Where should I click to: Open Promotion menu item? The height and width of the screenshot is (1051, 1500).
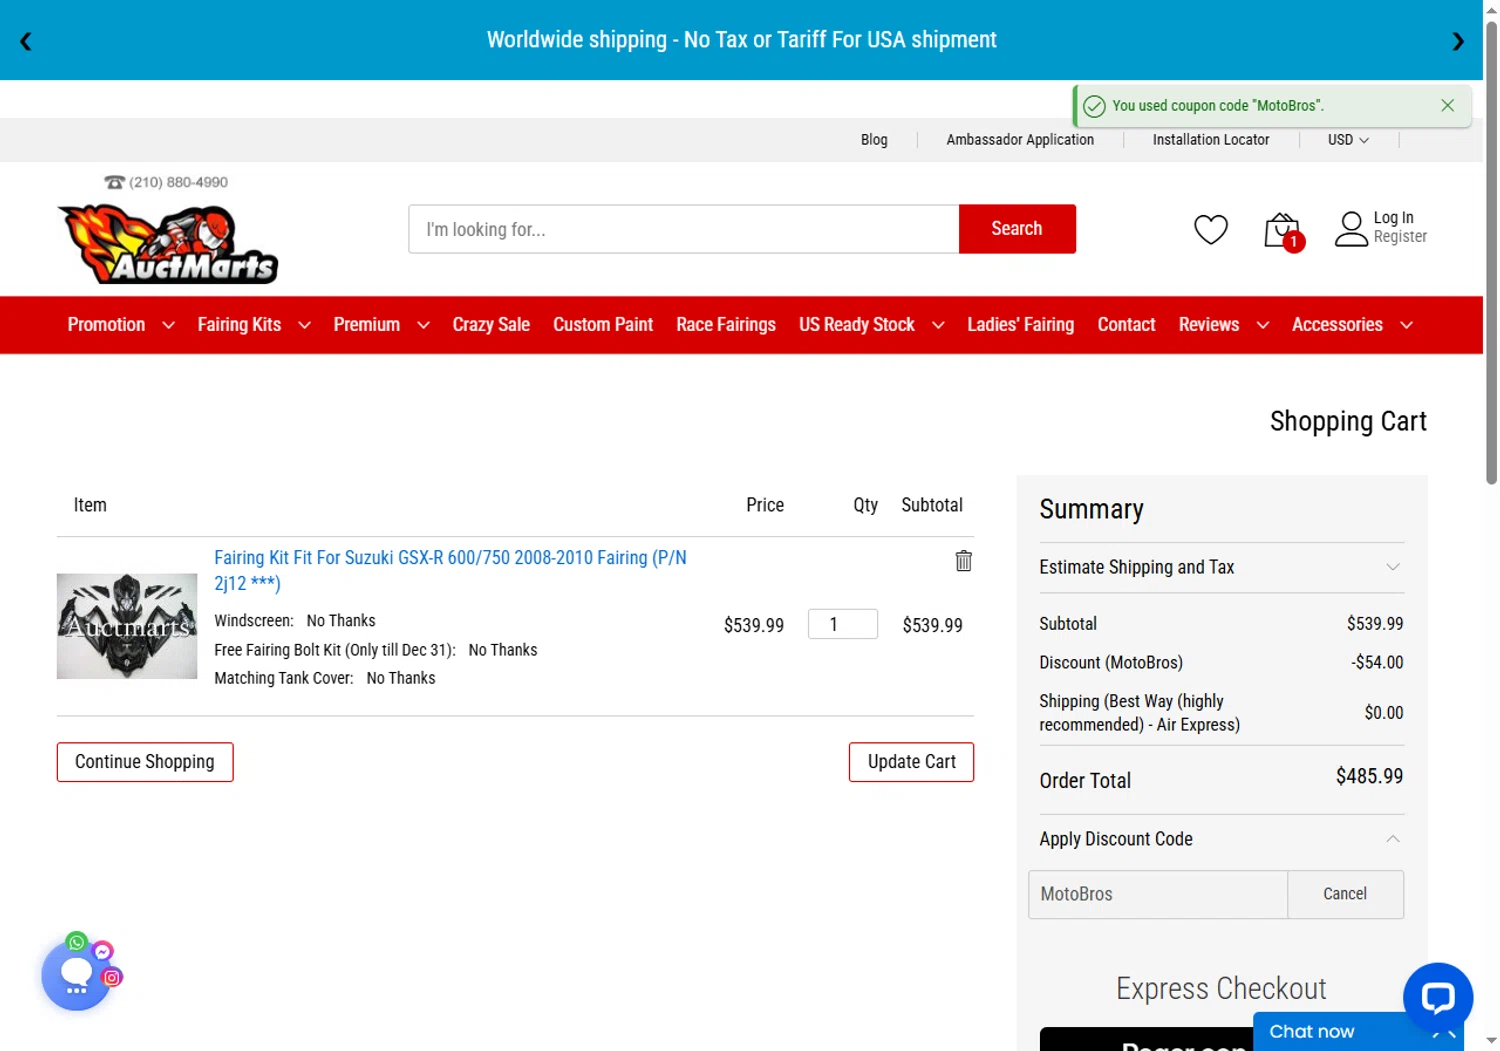106,325
